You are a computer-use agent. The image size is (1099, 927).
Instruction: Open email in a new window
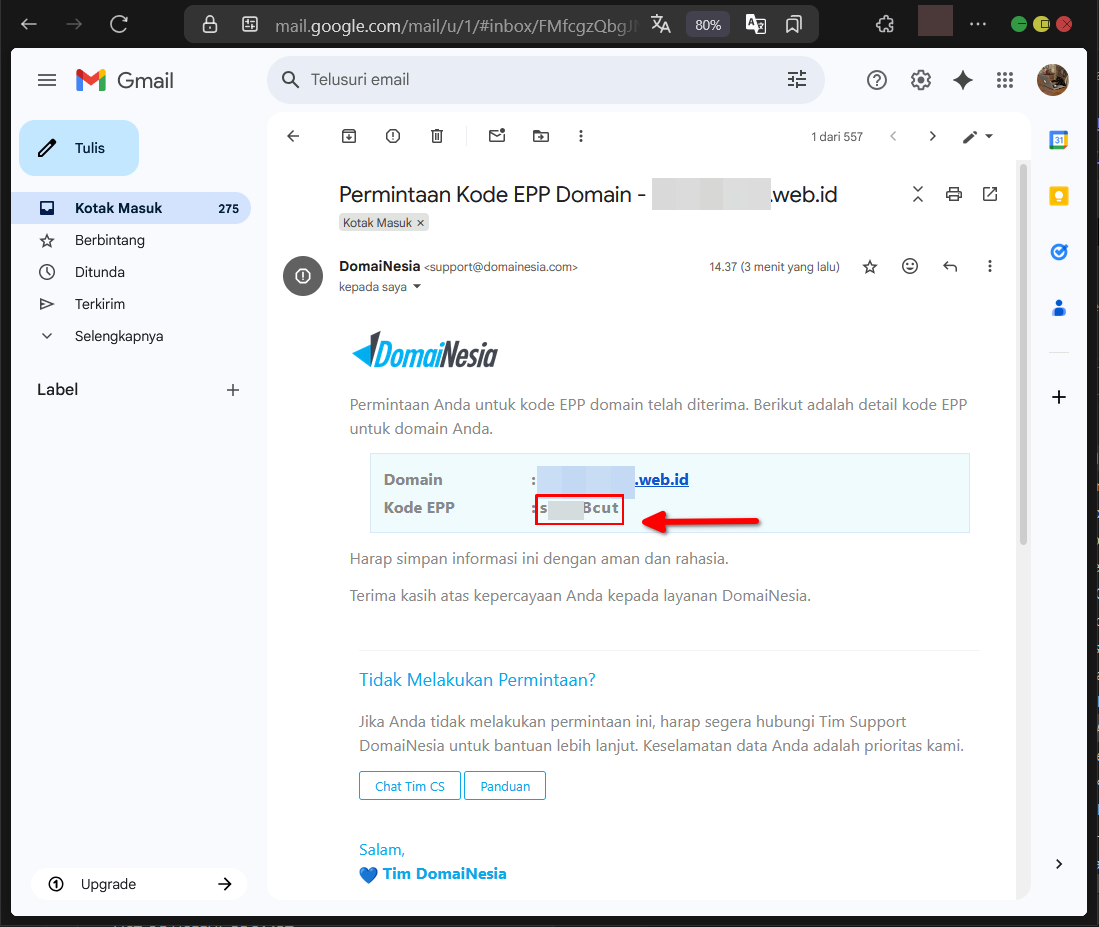pyautogui.click(x=990, y=194)
